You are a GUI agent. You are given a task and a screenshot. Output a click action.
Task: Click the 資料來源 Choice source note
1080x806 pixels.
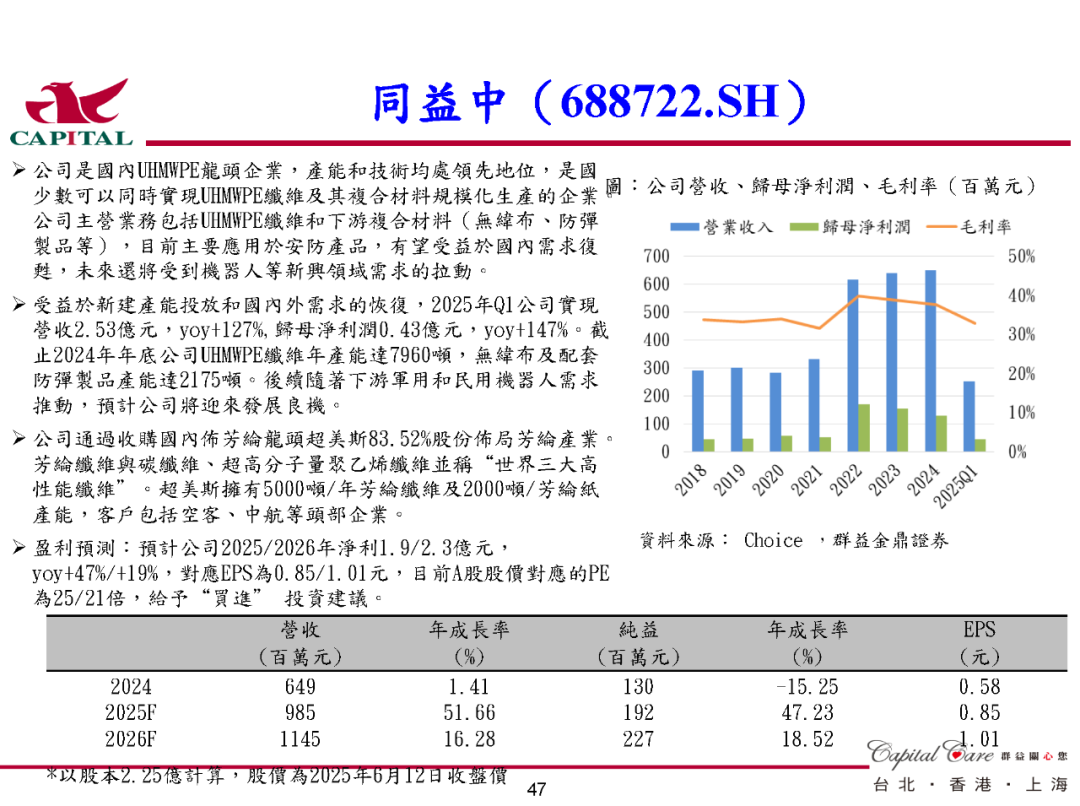tap(793, 541)
